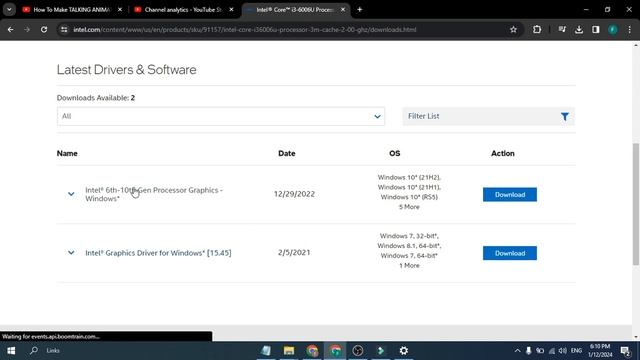Click the OS column header
Screen dimensions: 640x360
(x=395, y=153)
